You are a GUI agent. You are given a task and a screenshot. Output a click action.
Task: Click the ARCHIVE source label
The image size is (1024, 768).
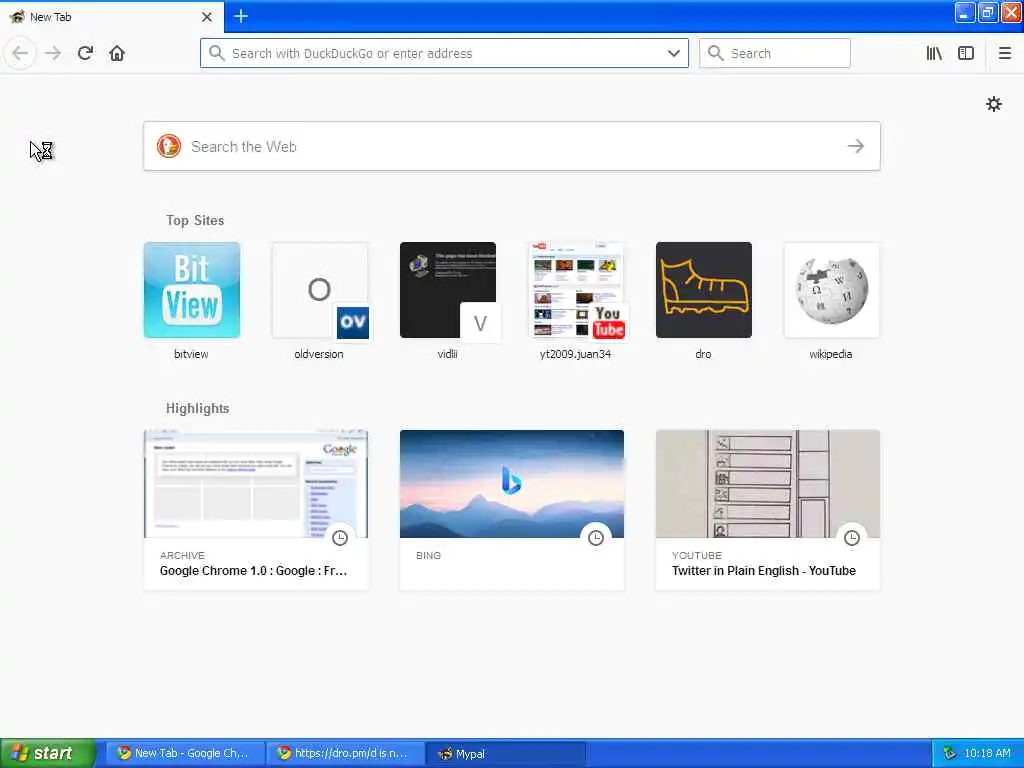(182, 555)
